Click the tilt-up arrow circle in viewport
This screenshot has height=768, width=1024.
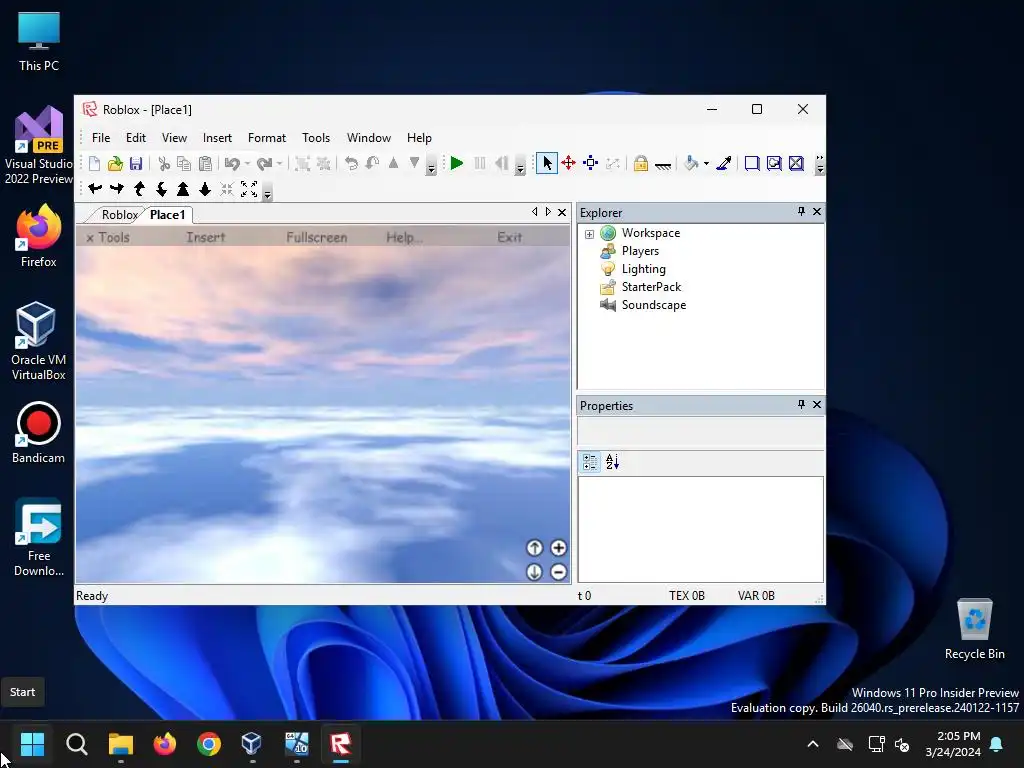534,548
